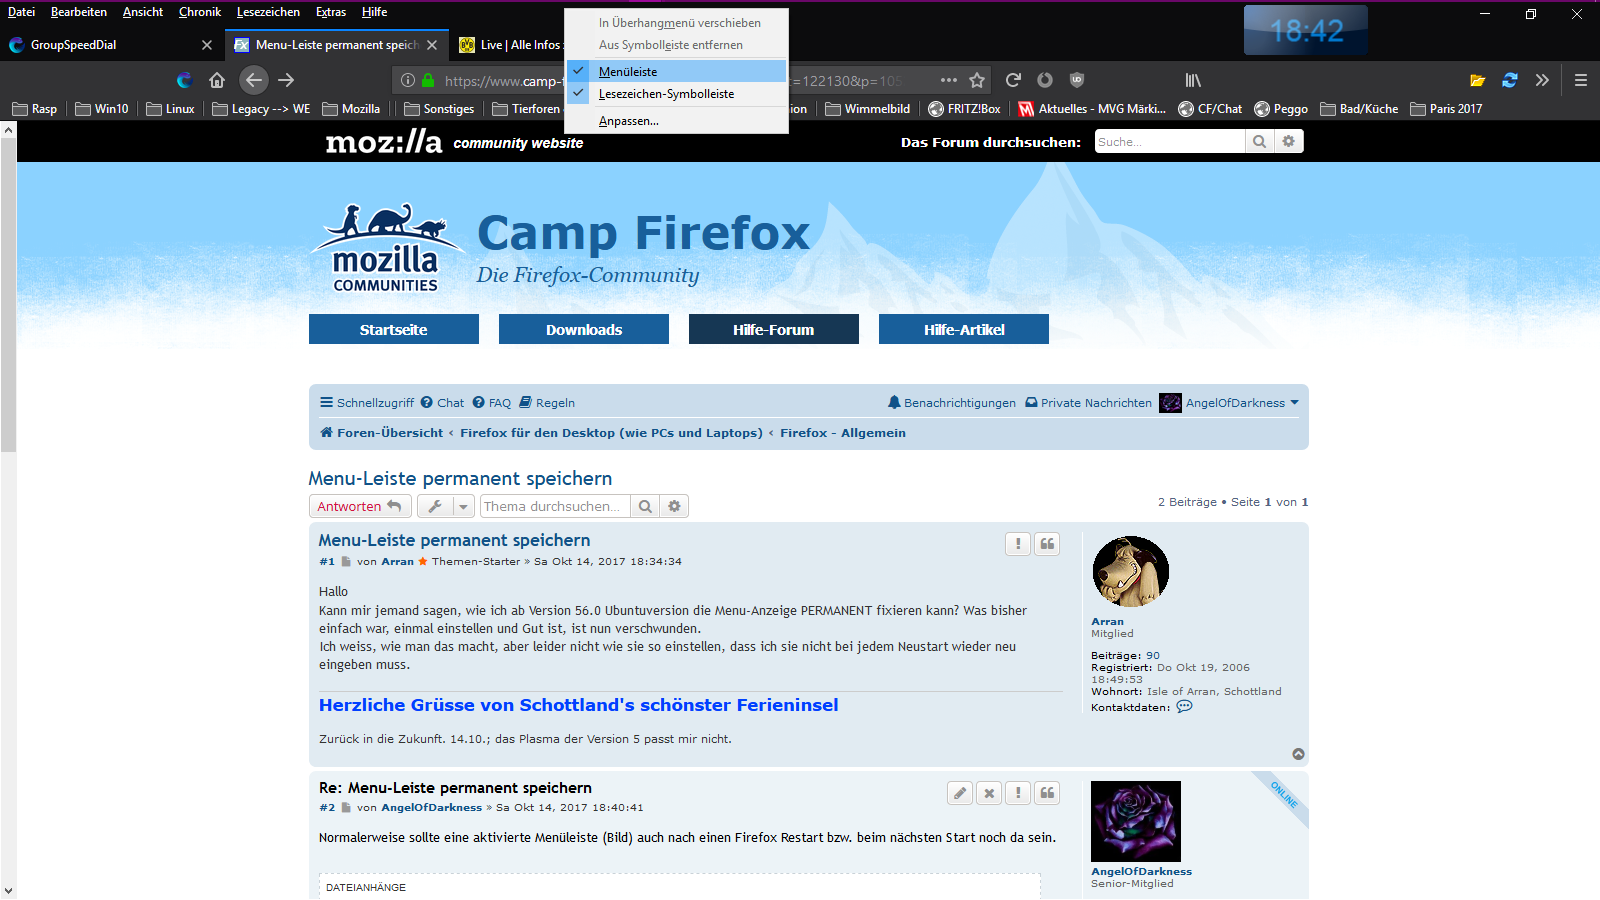1600x900 pixels.
Task: Click the scrollbar up arrow
Action: point(8,129)
